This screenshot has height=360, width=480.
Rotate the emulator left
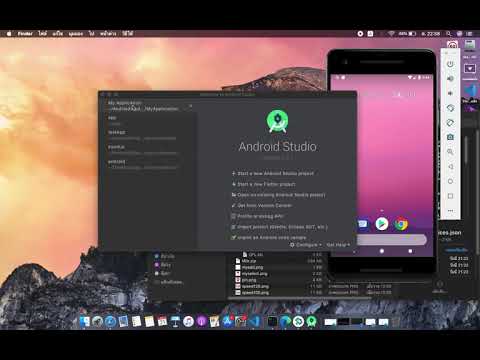450,108
